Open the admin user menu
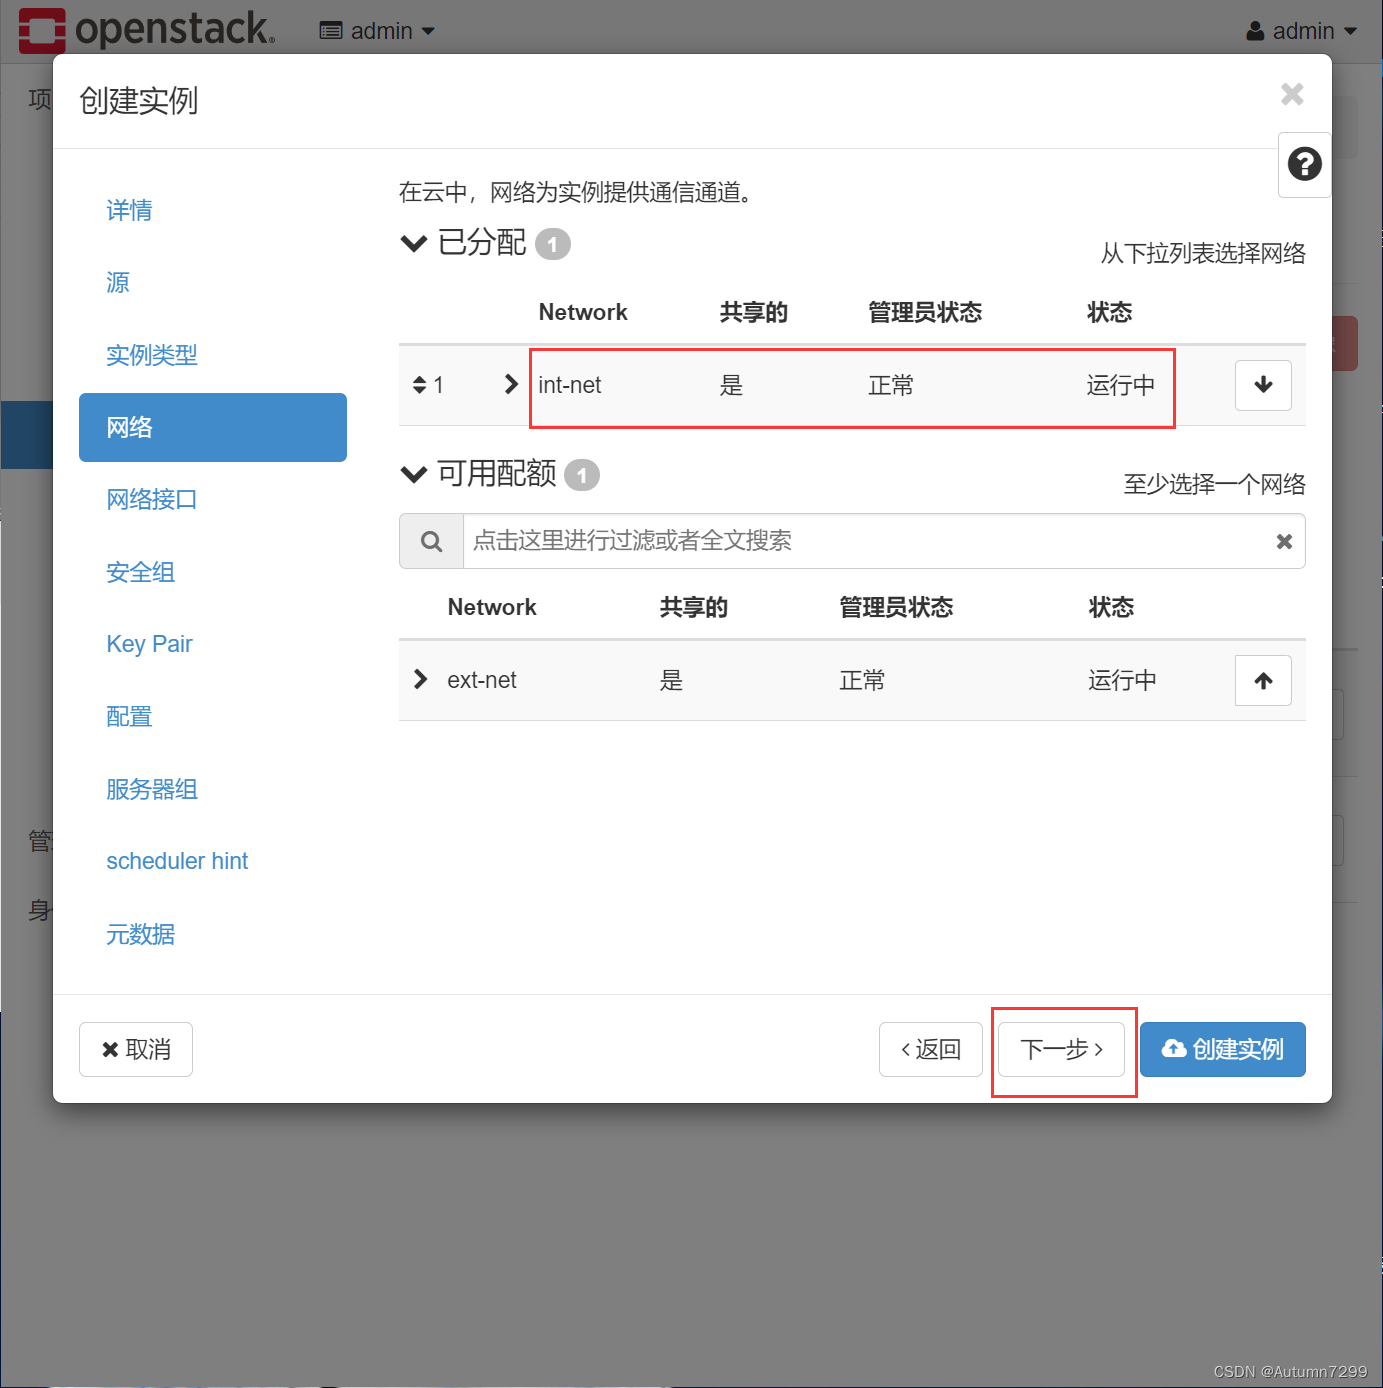 (x=1301, y=31)
